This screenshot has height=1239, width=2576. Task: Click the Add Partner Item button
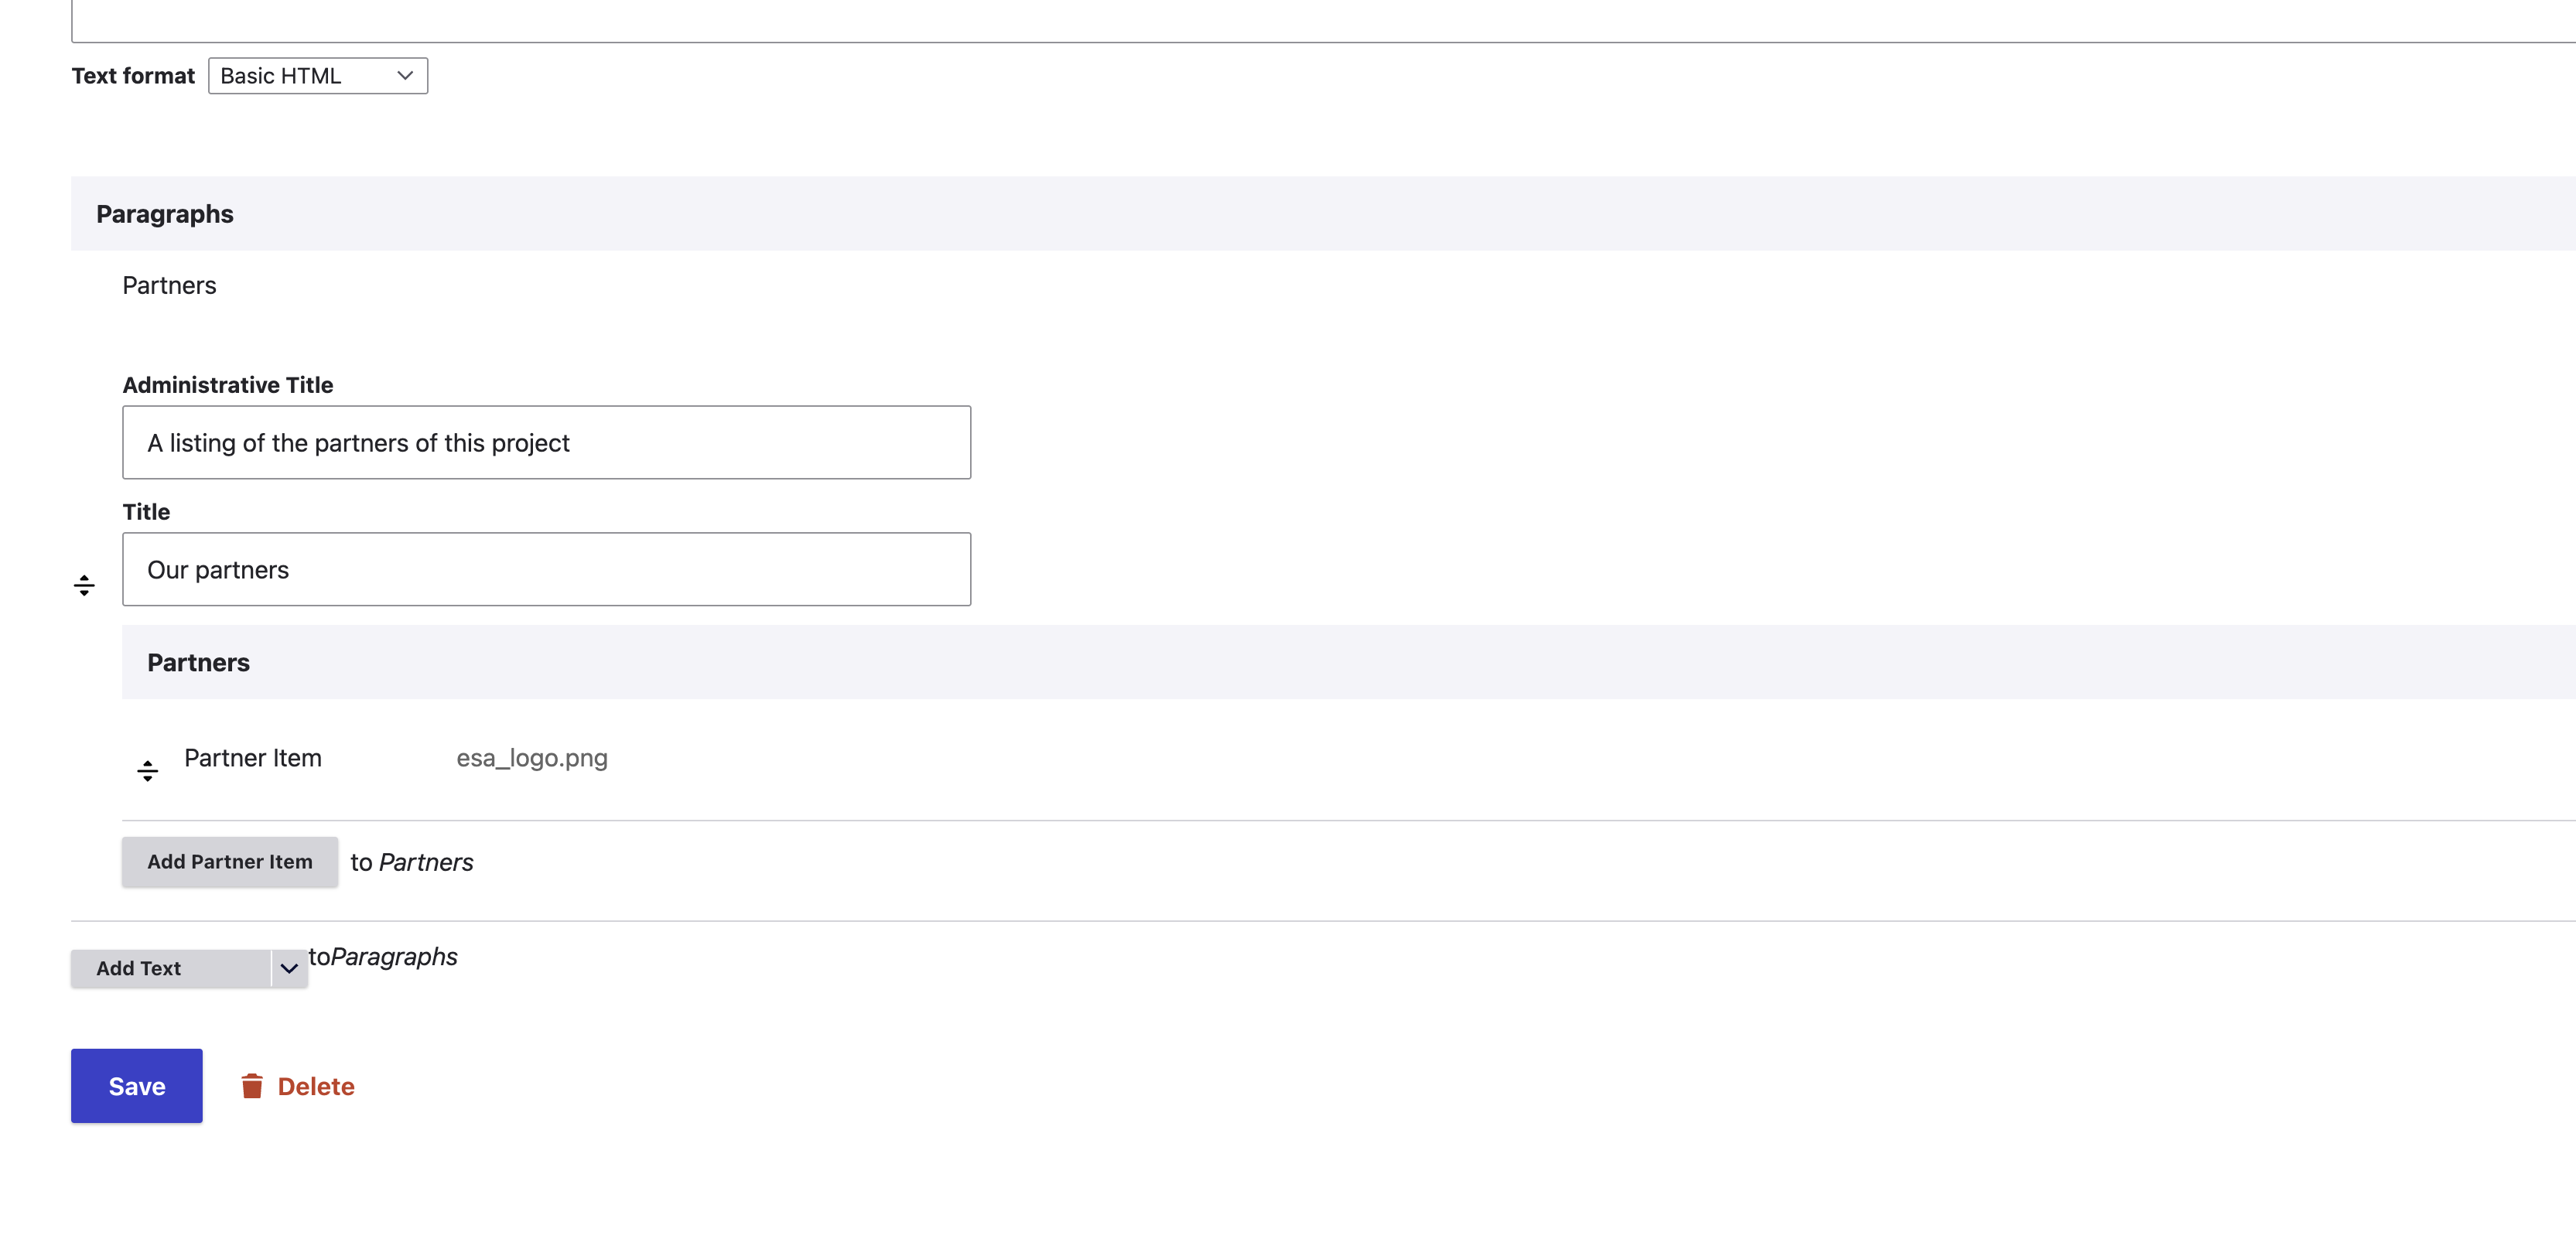point(230,862)
